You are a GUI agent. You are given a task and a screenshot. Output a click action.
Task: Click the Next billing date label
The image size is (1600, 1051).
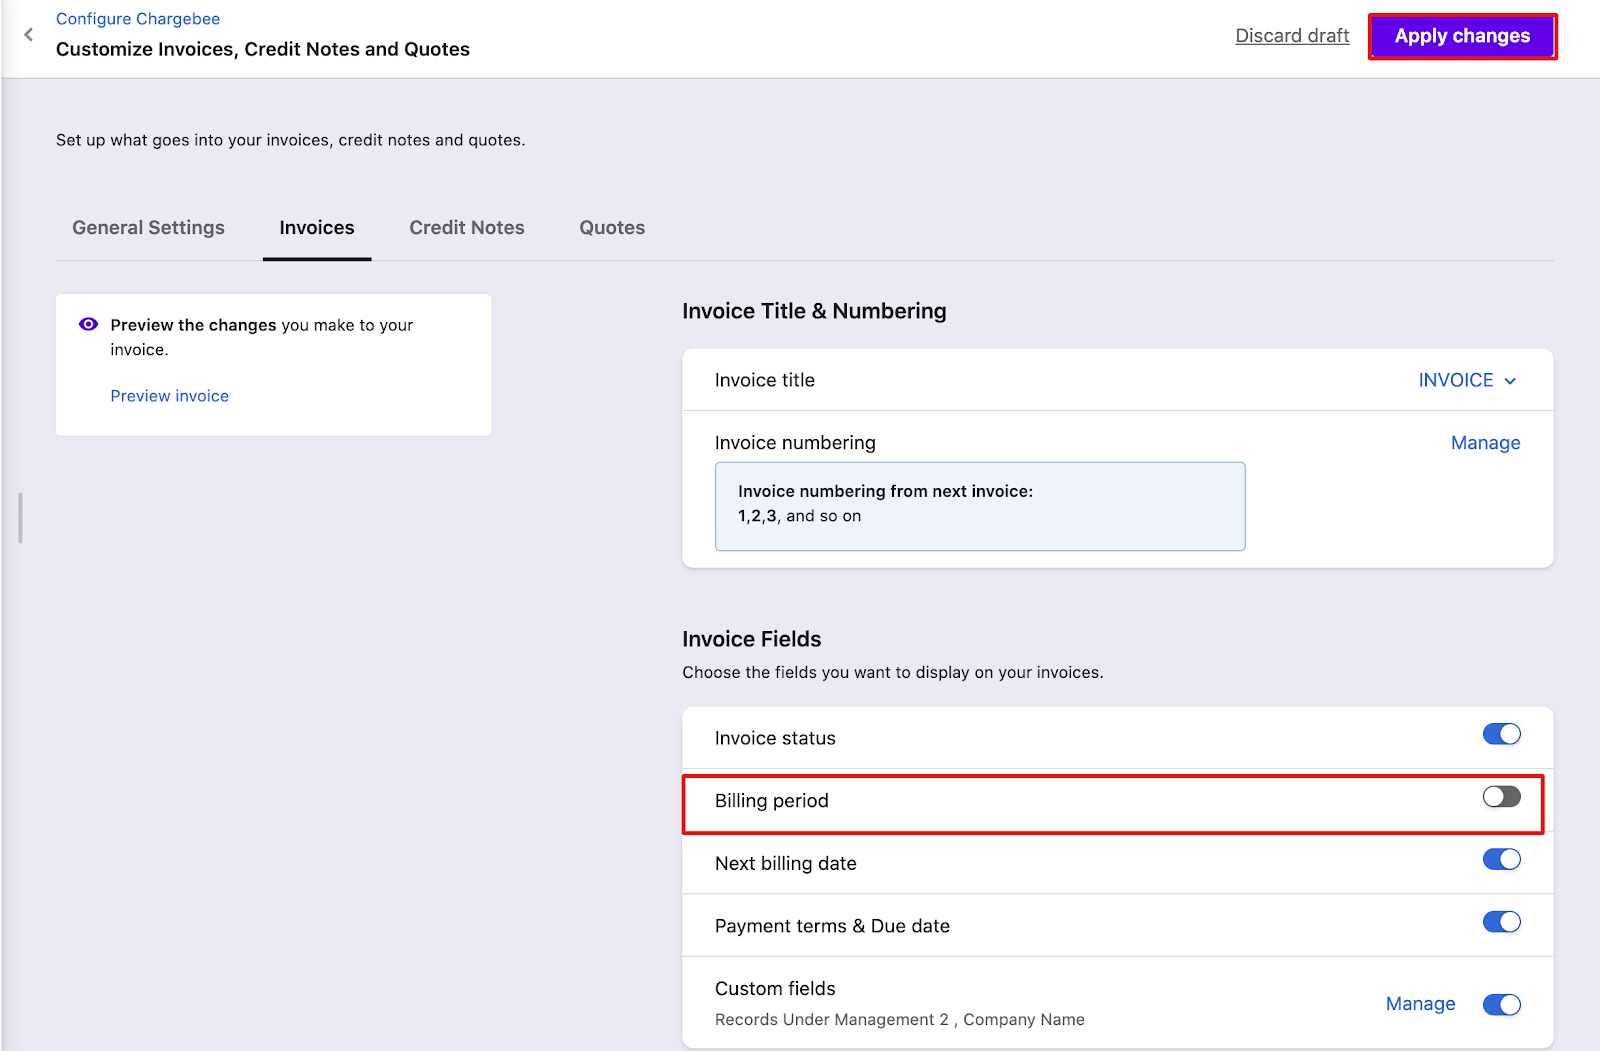[x=786, y=864]
